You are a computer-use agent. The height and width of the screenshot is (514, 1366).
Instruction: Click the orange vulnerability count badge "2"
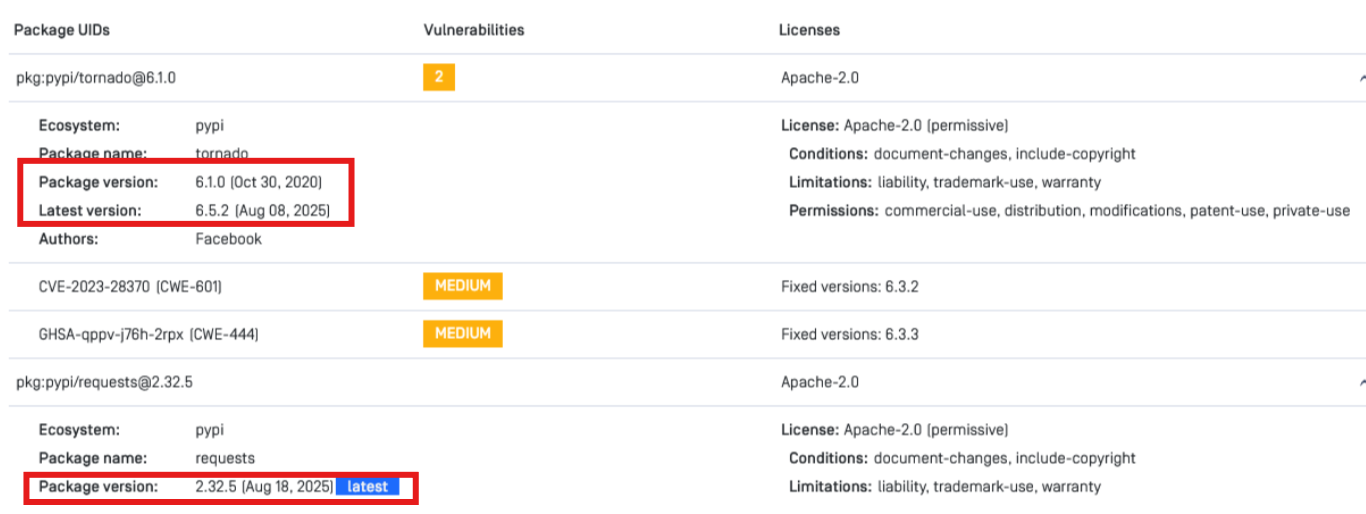click(x=438, y=77)
